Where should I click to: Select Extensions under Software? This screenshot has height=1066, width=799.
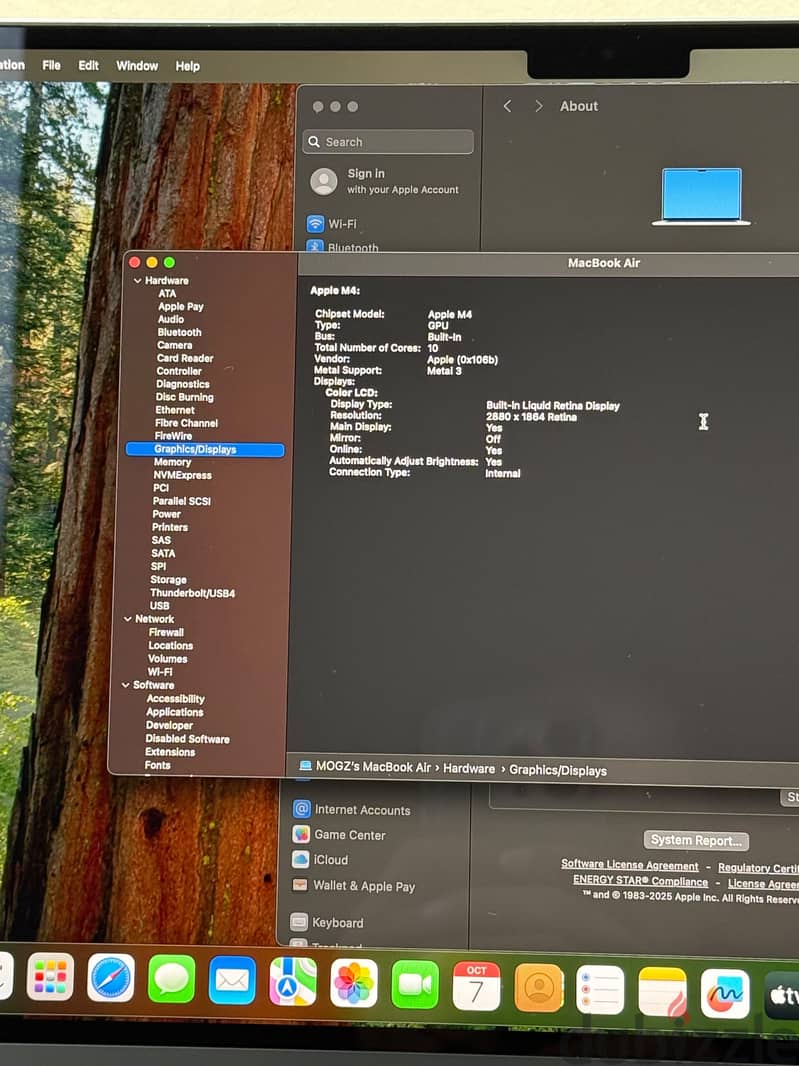pyautogui.click(x=170, y=751)
